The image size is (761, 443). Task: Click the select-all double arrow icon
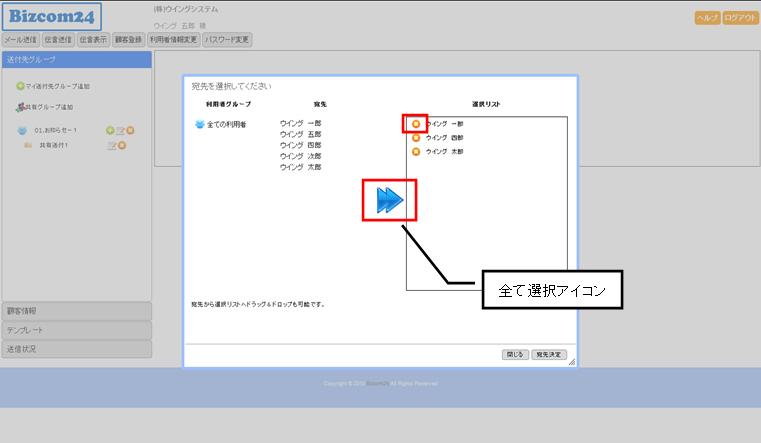389,201
